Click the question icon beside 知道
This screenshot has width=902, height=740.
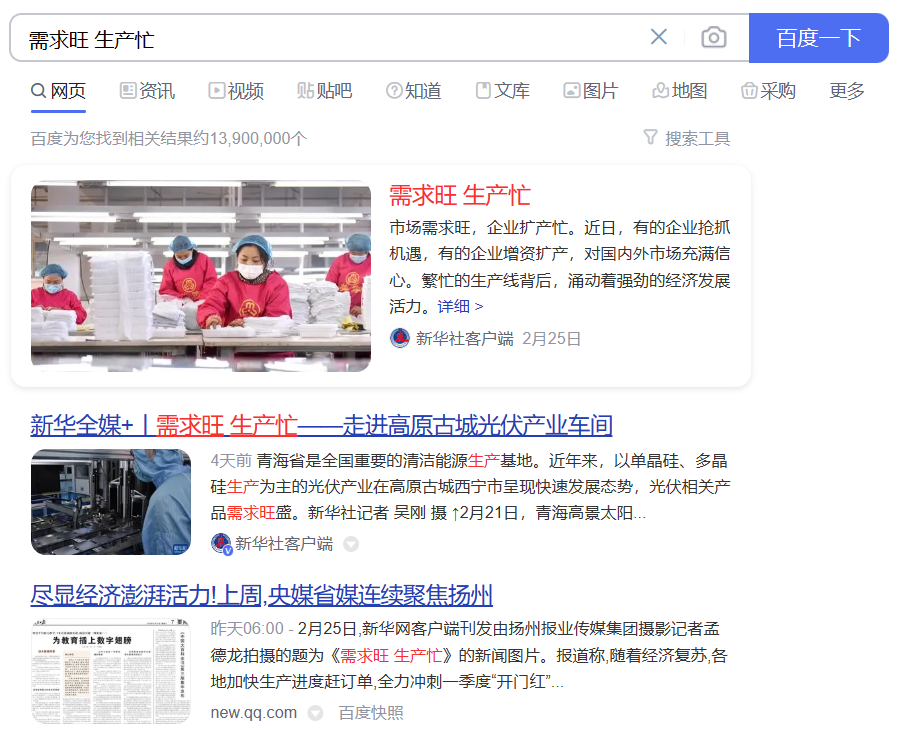tap(394, 90)
